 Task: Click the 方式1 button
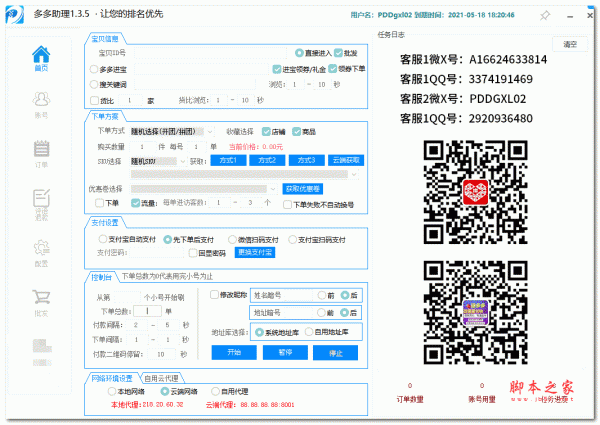click(228, 160)
